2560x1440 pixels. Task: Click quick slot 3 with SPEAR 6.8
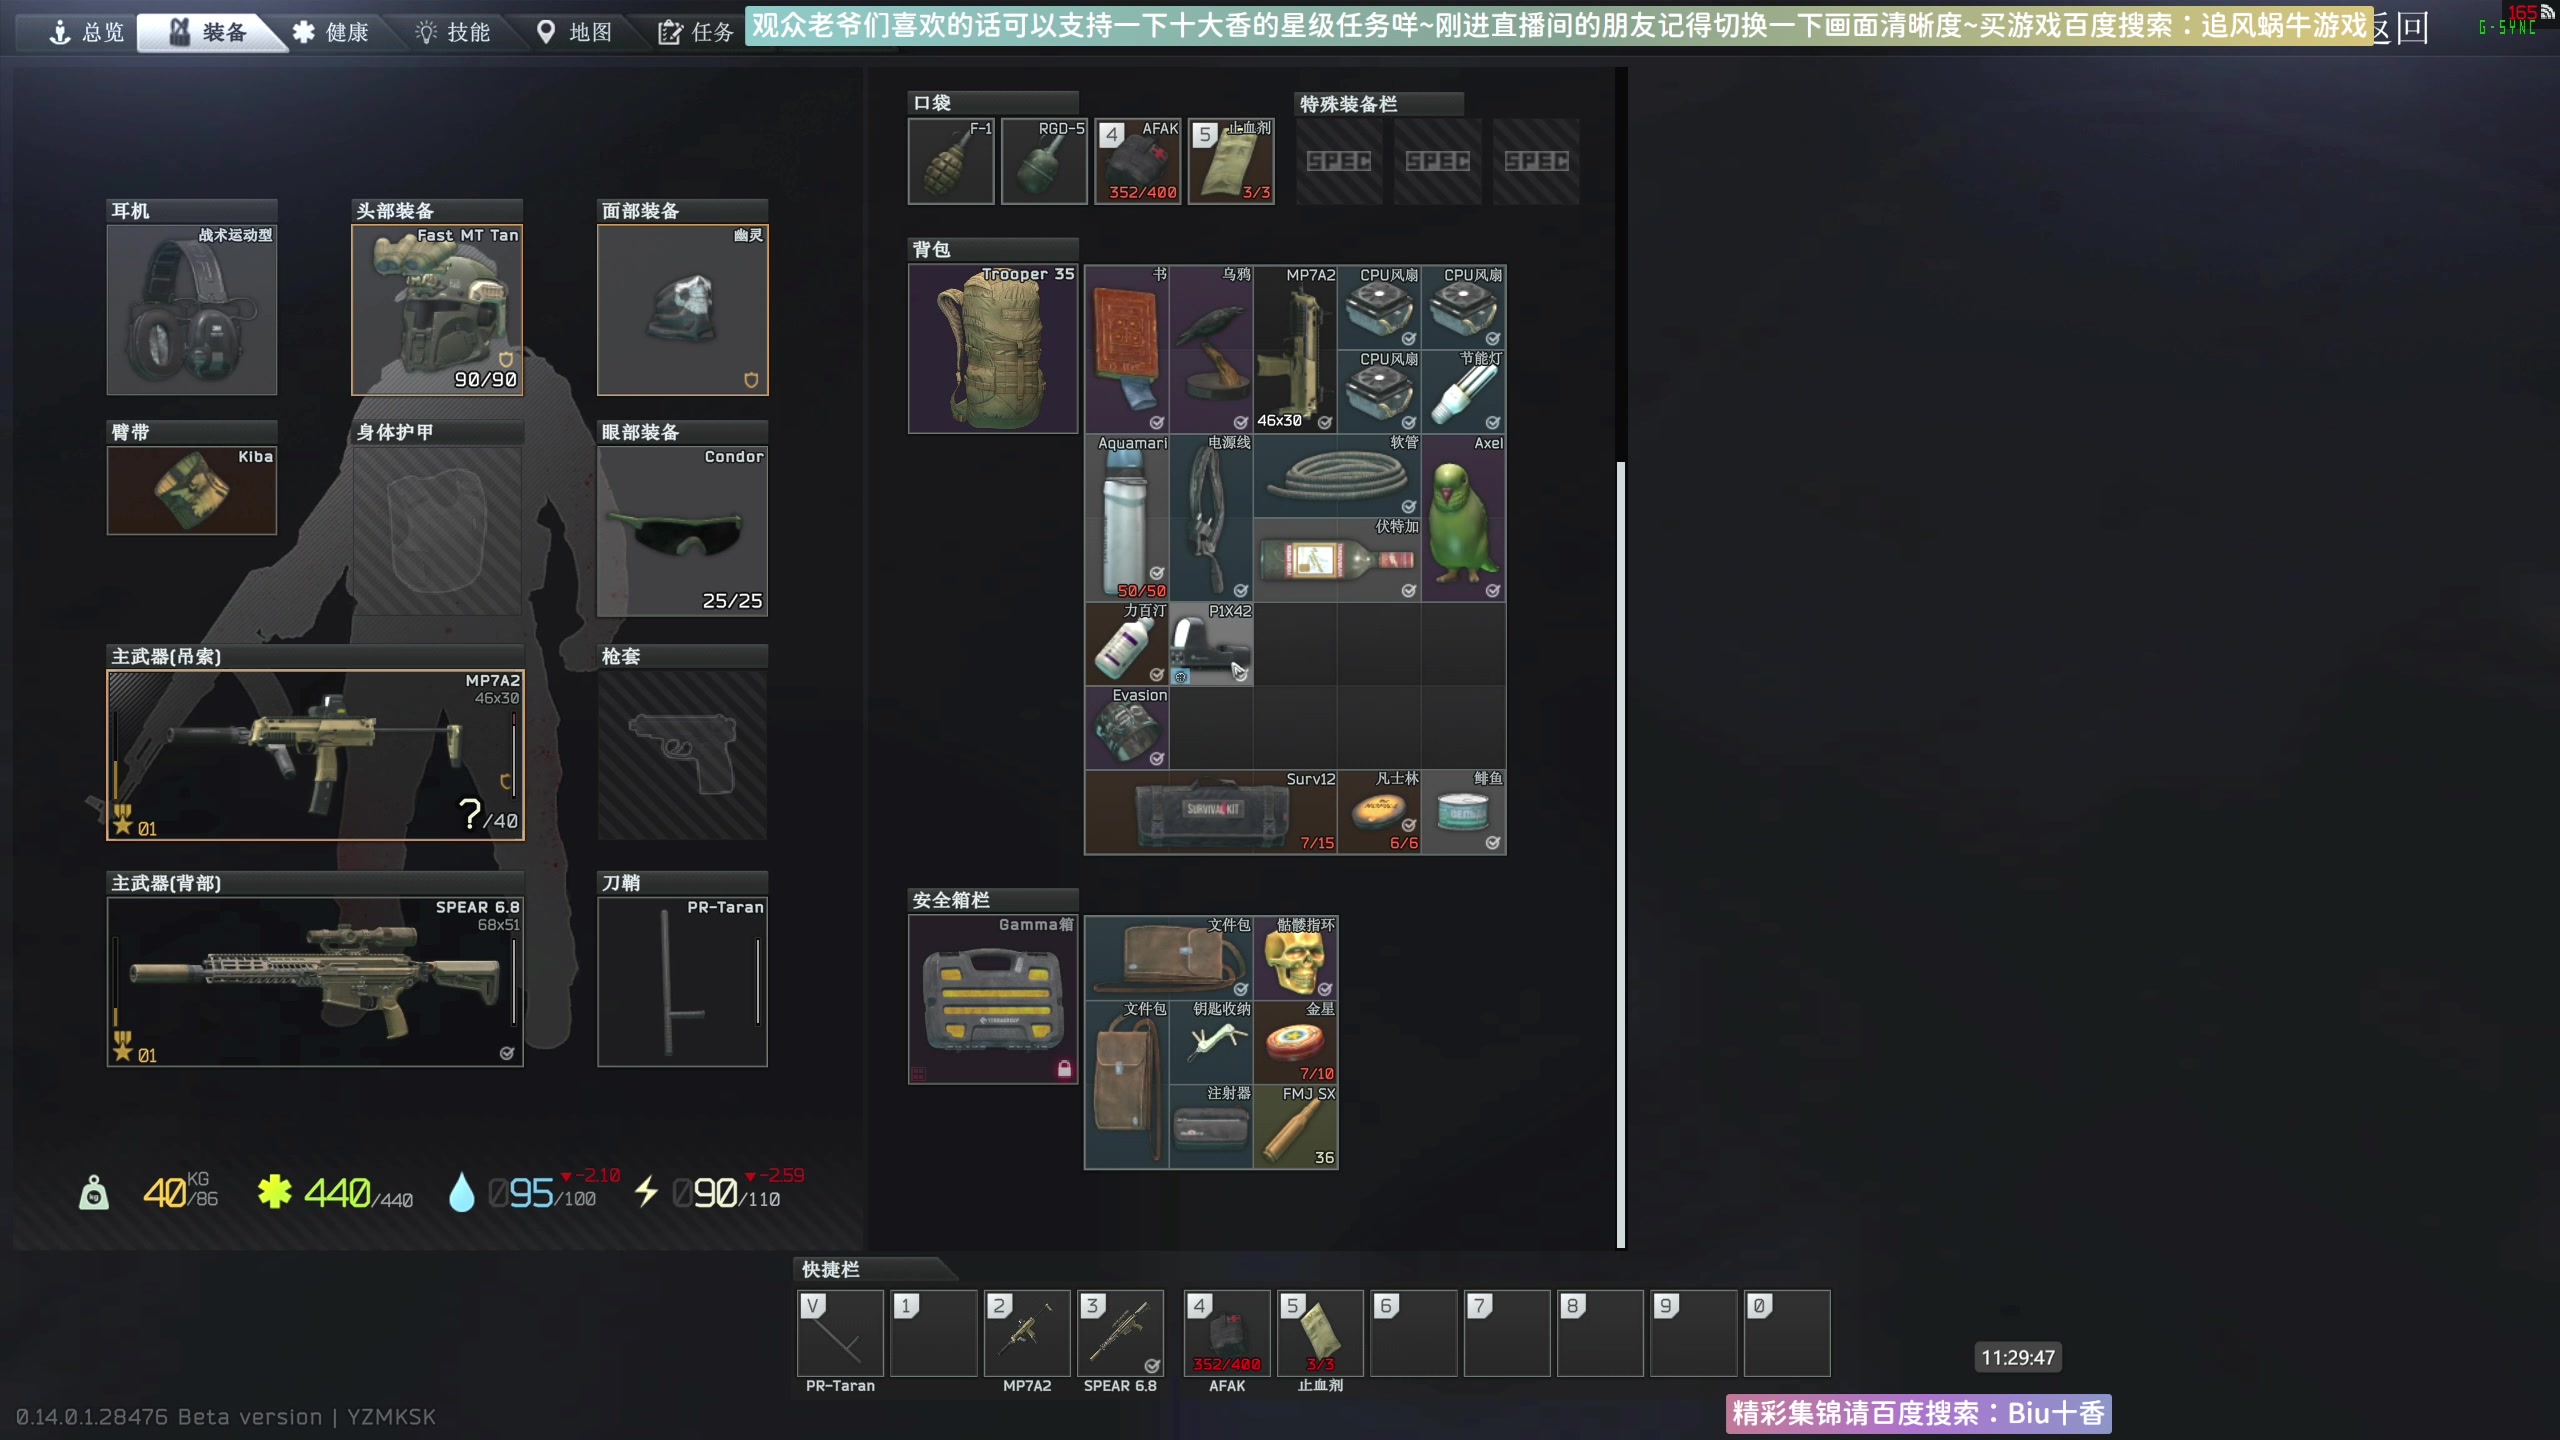point(1120,1333)
